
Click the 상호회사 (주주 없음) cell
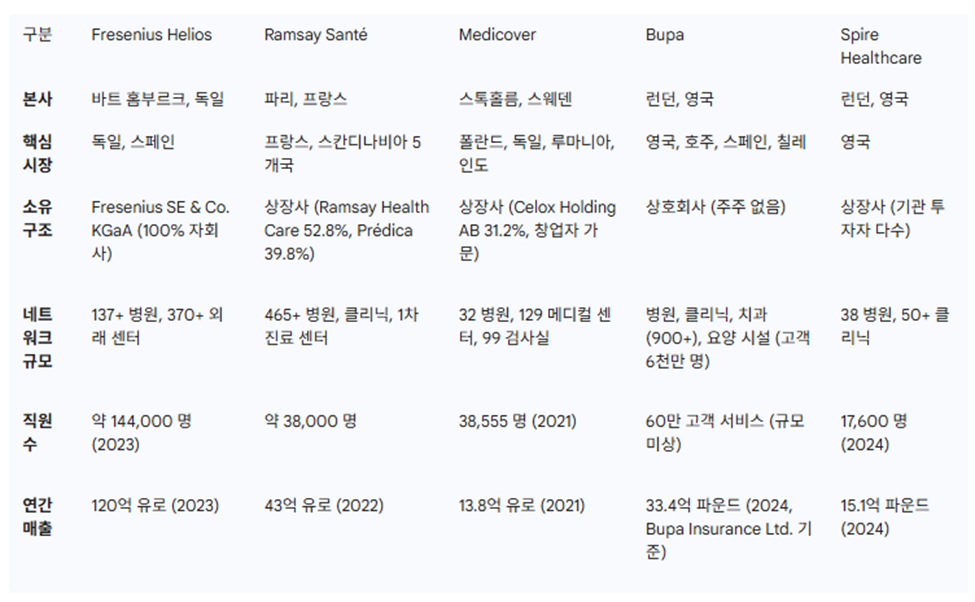(715, 207)
